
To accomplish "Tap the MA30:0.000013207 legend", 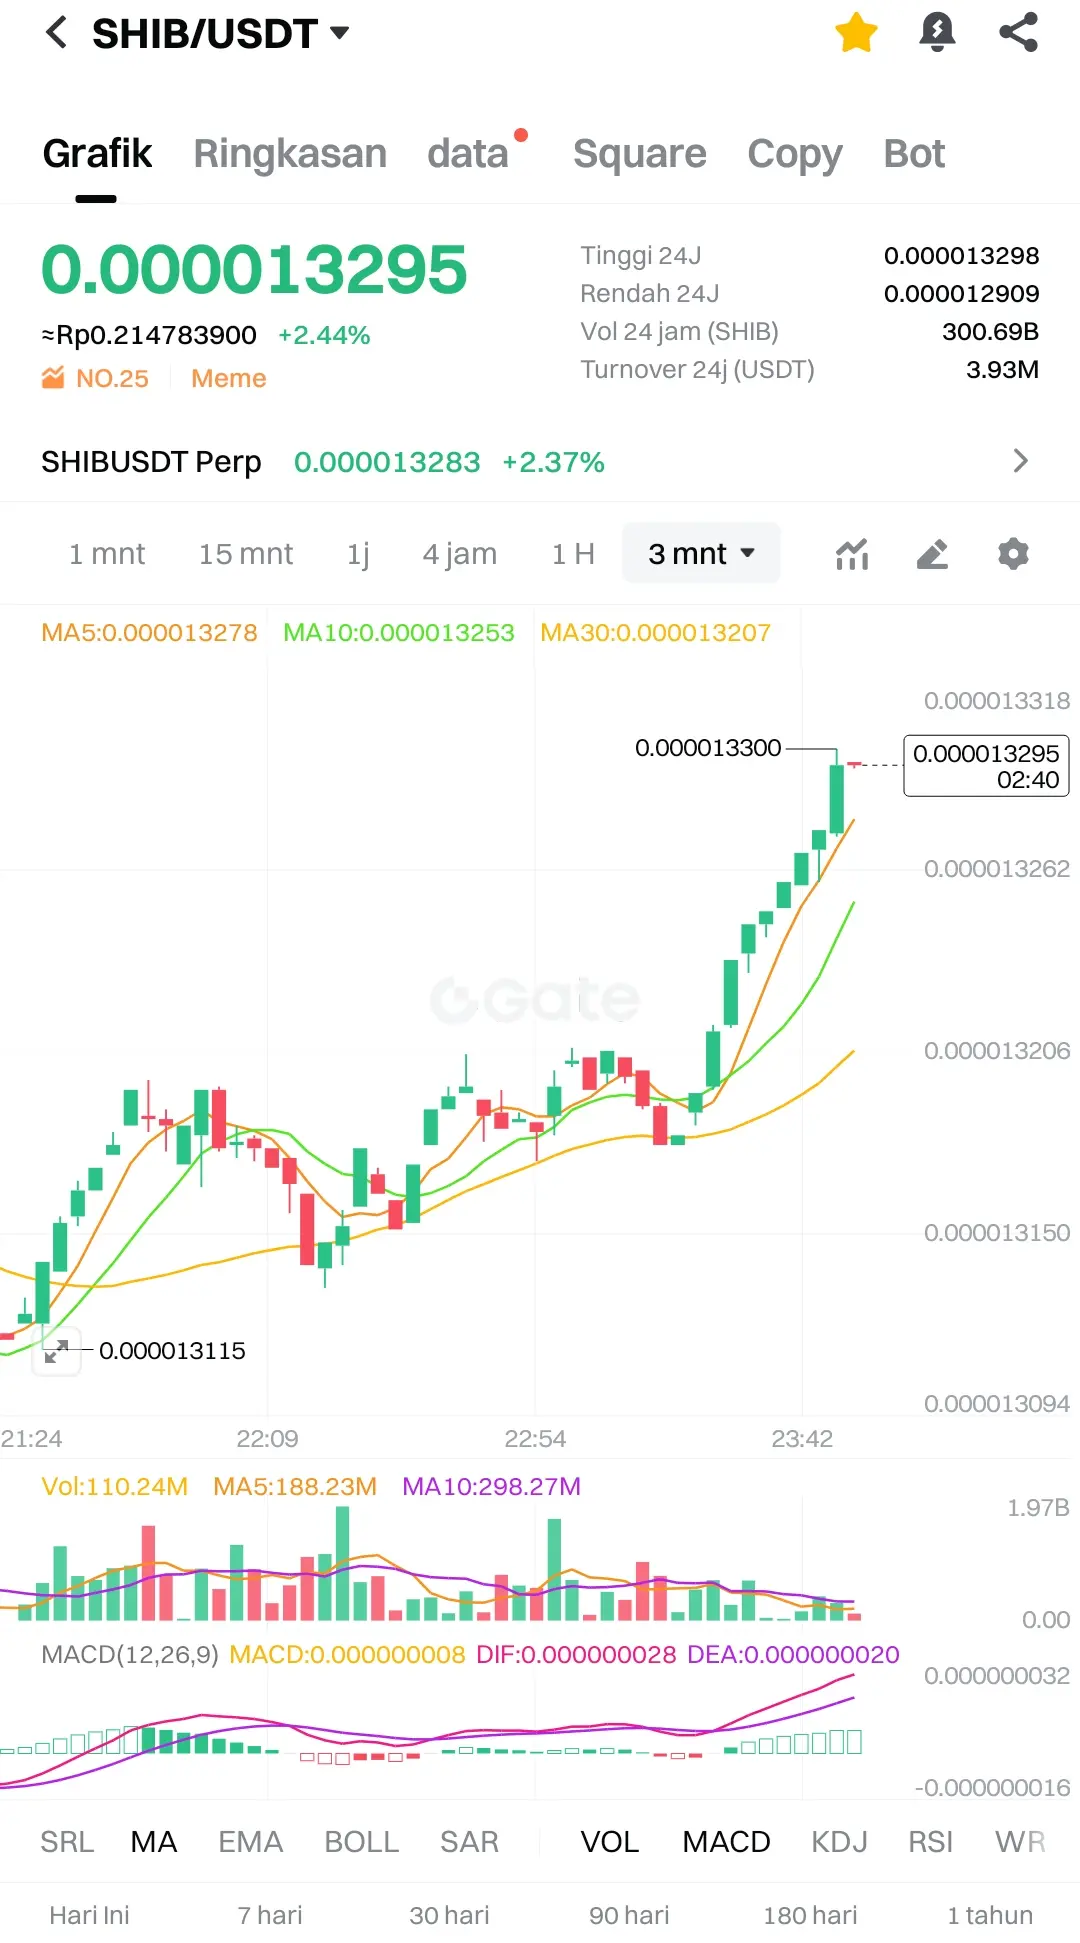I will tap(655, 633).
